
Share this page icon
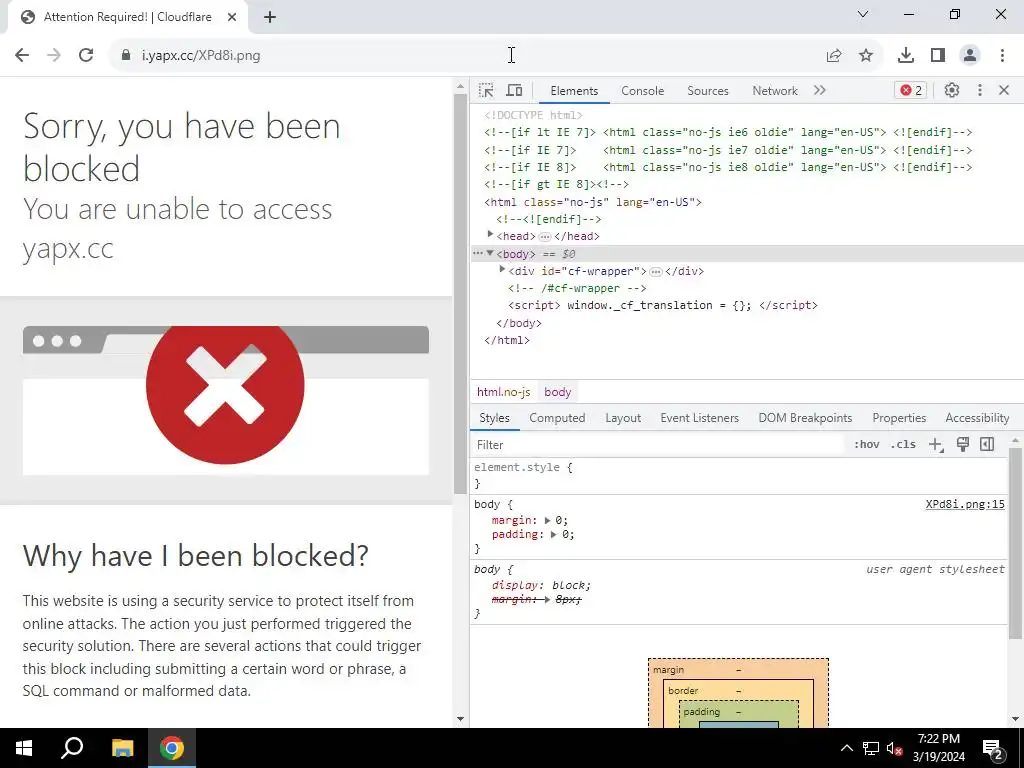coord(834,56)
